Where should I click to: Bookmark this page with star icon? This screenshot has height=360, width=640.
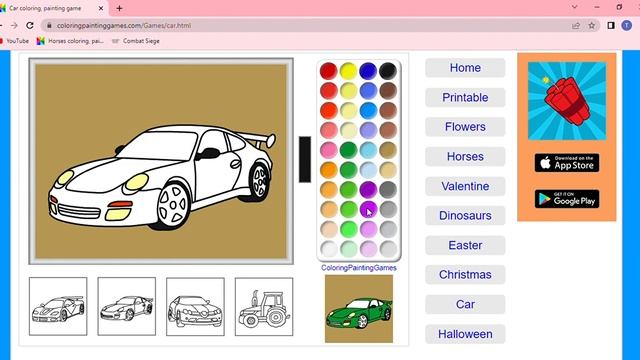tap(591, 25)
